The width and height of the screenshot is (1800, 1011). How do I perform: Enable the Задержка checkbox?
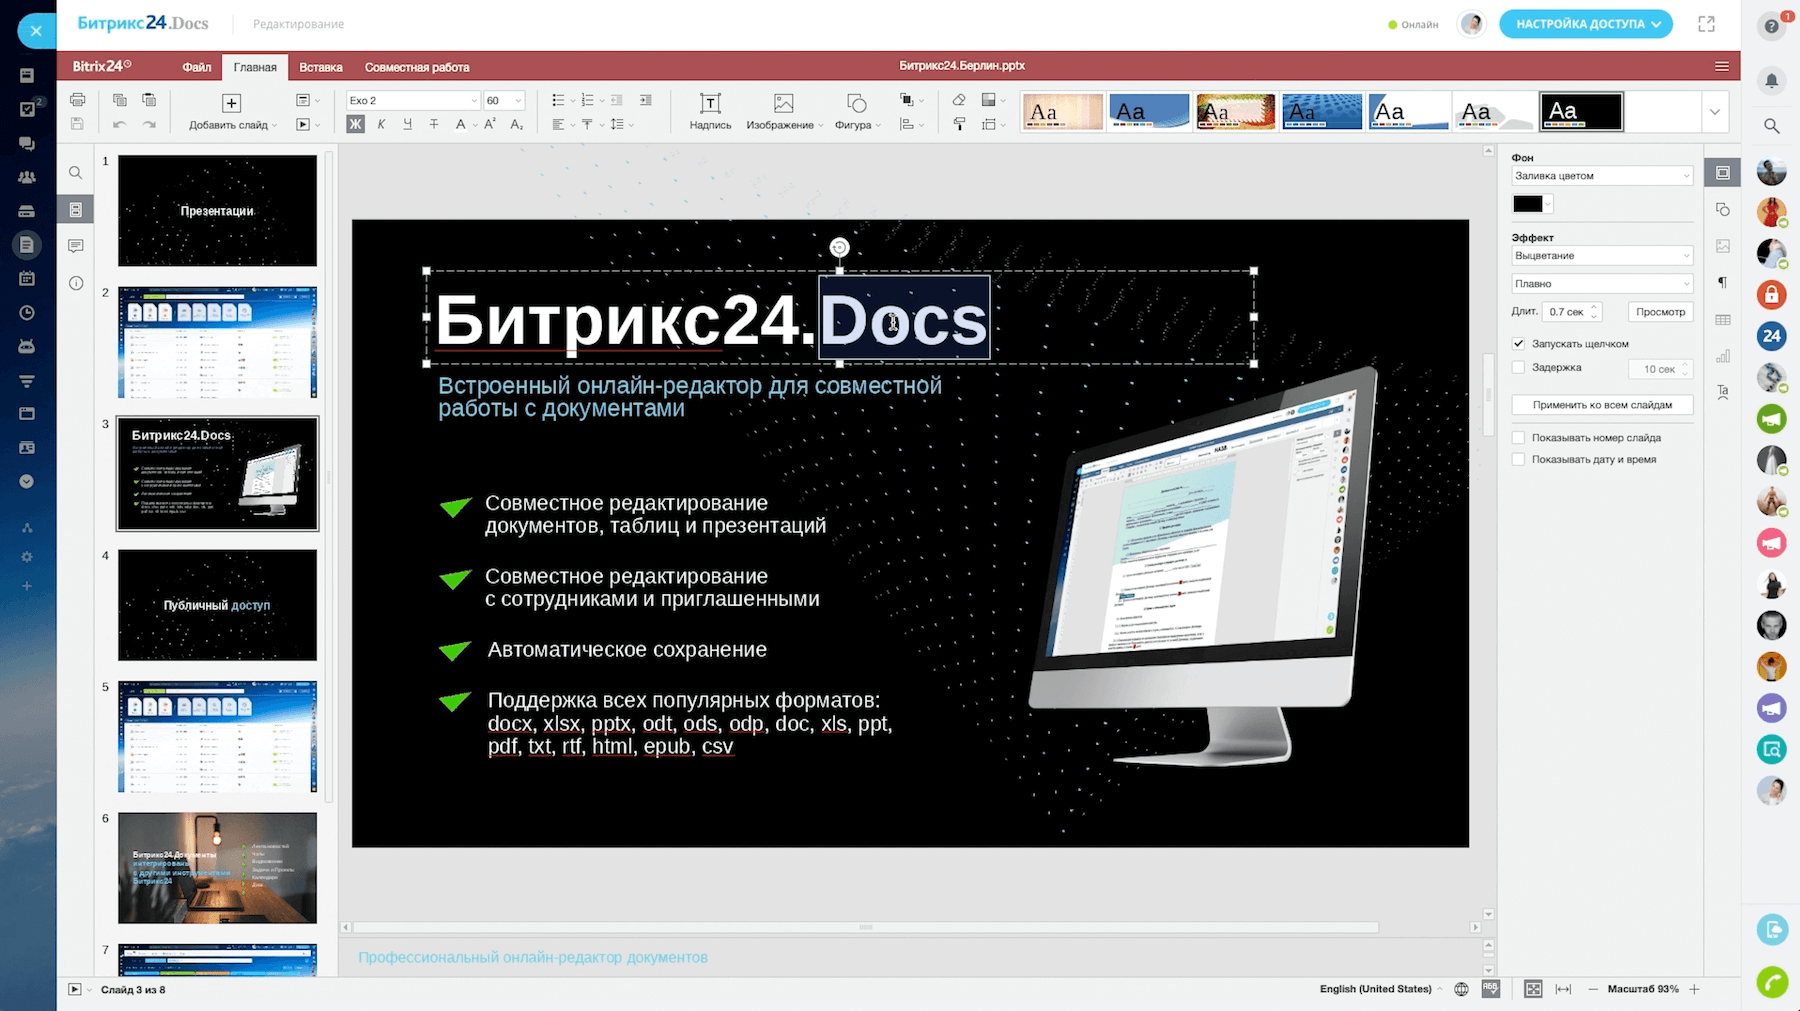[x=1519, y=368]
